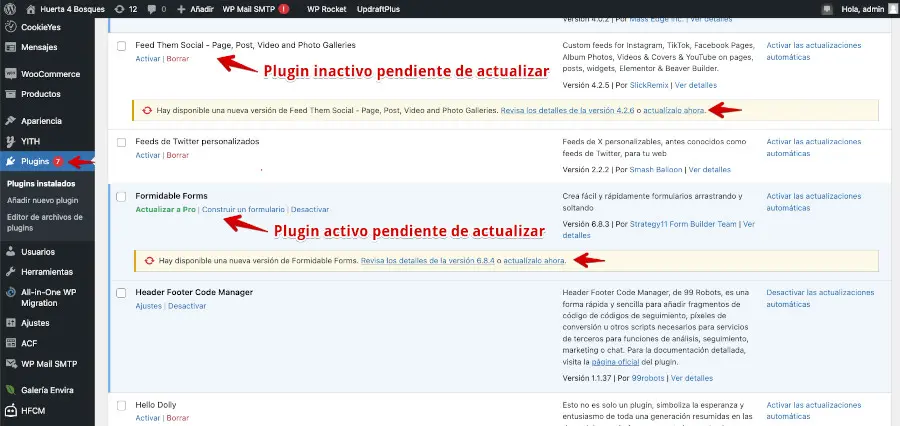The width and height of the screenshot is (900, 426).
Task: Open the 12 pending updates icon
Action: (119, 9)
